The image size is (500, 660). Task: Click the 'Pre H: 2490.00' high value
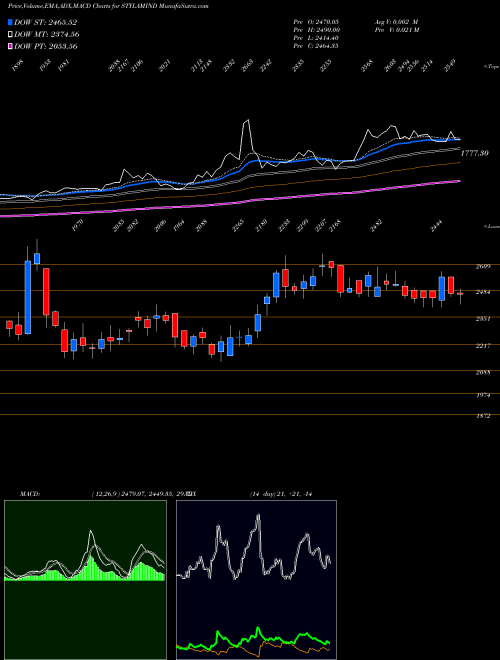(316, 30)
